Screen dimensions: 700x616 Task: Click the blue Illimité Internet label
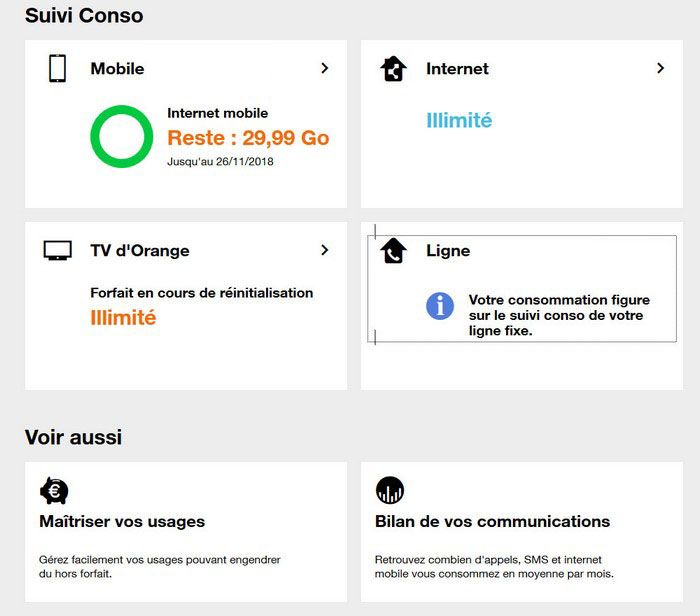(459, 120)
